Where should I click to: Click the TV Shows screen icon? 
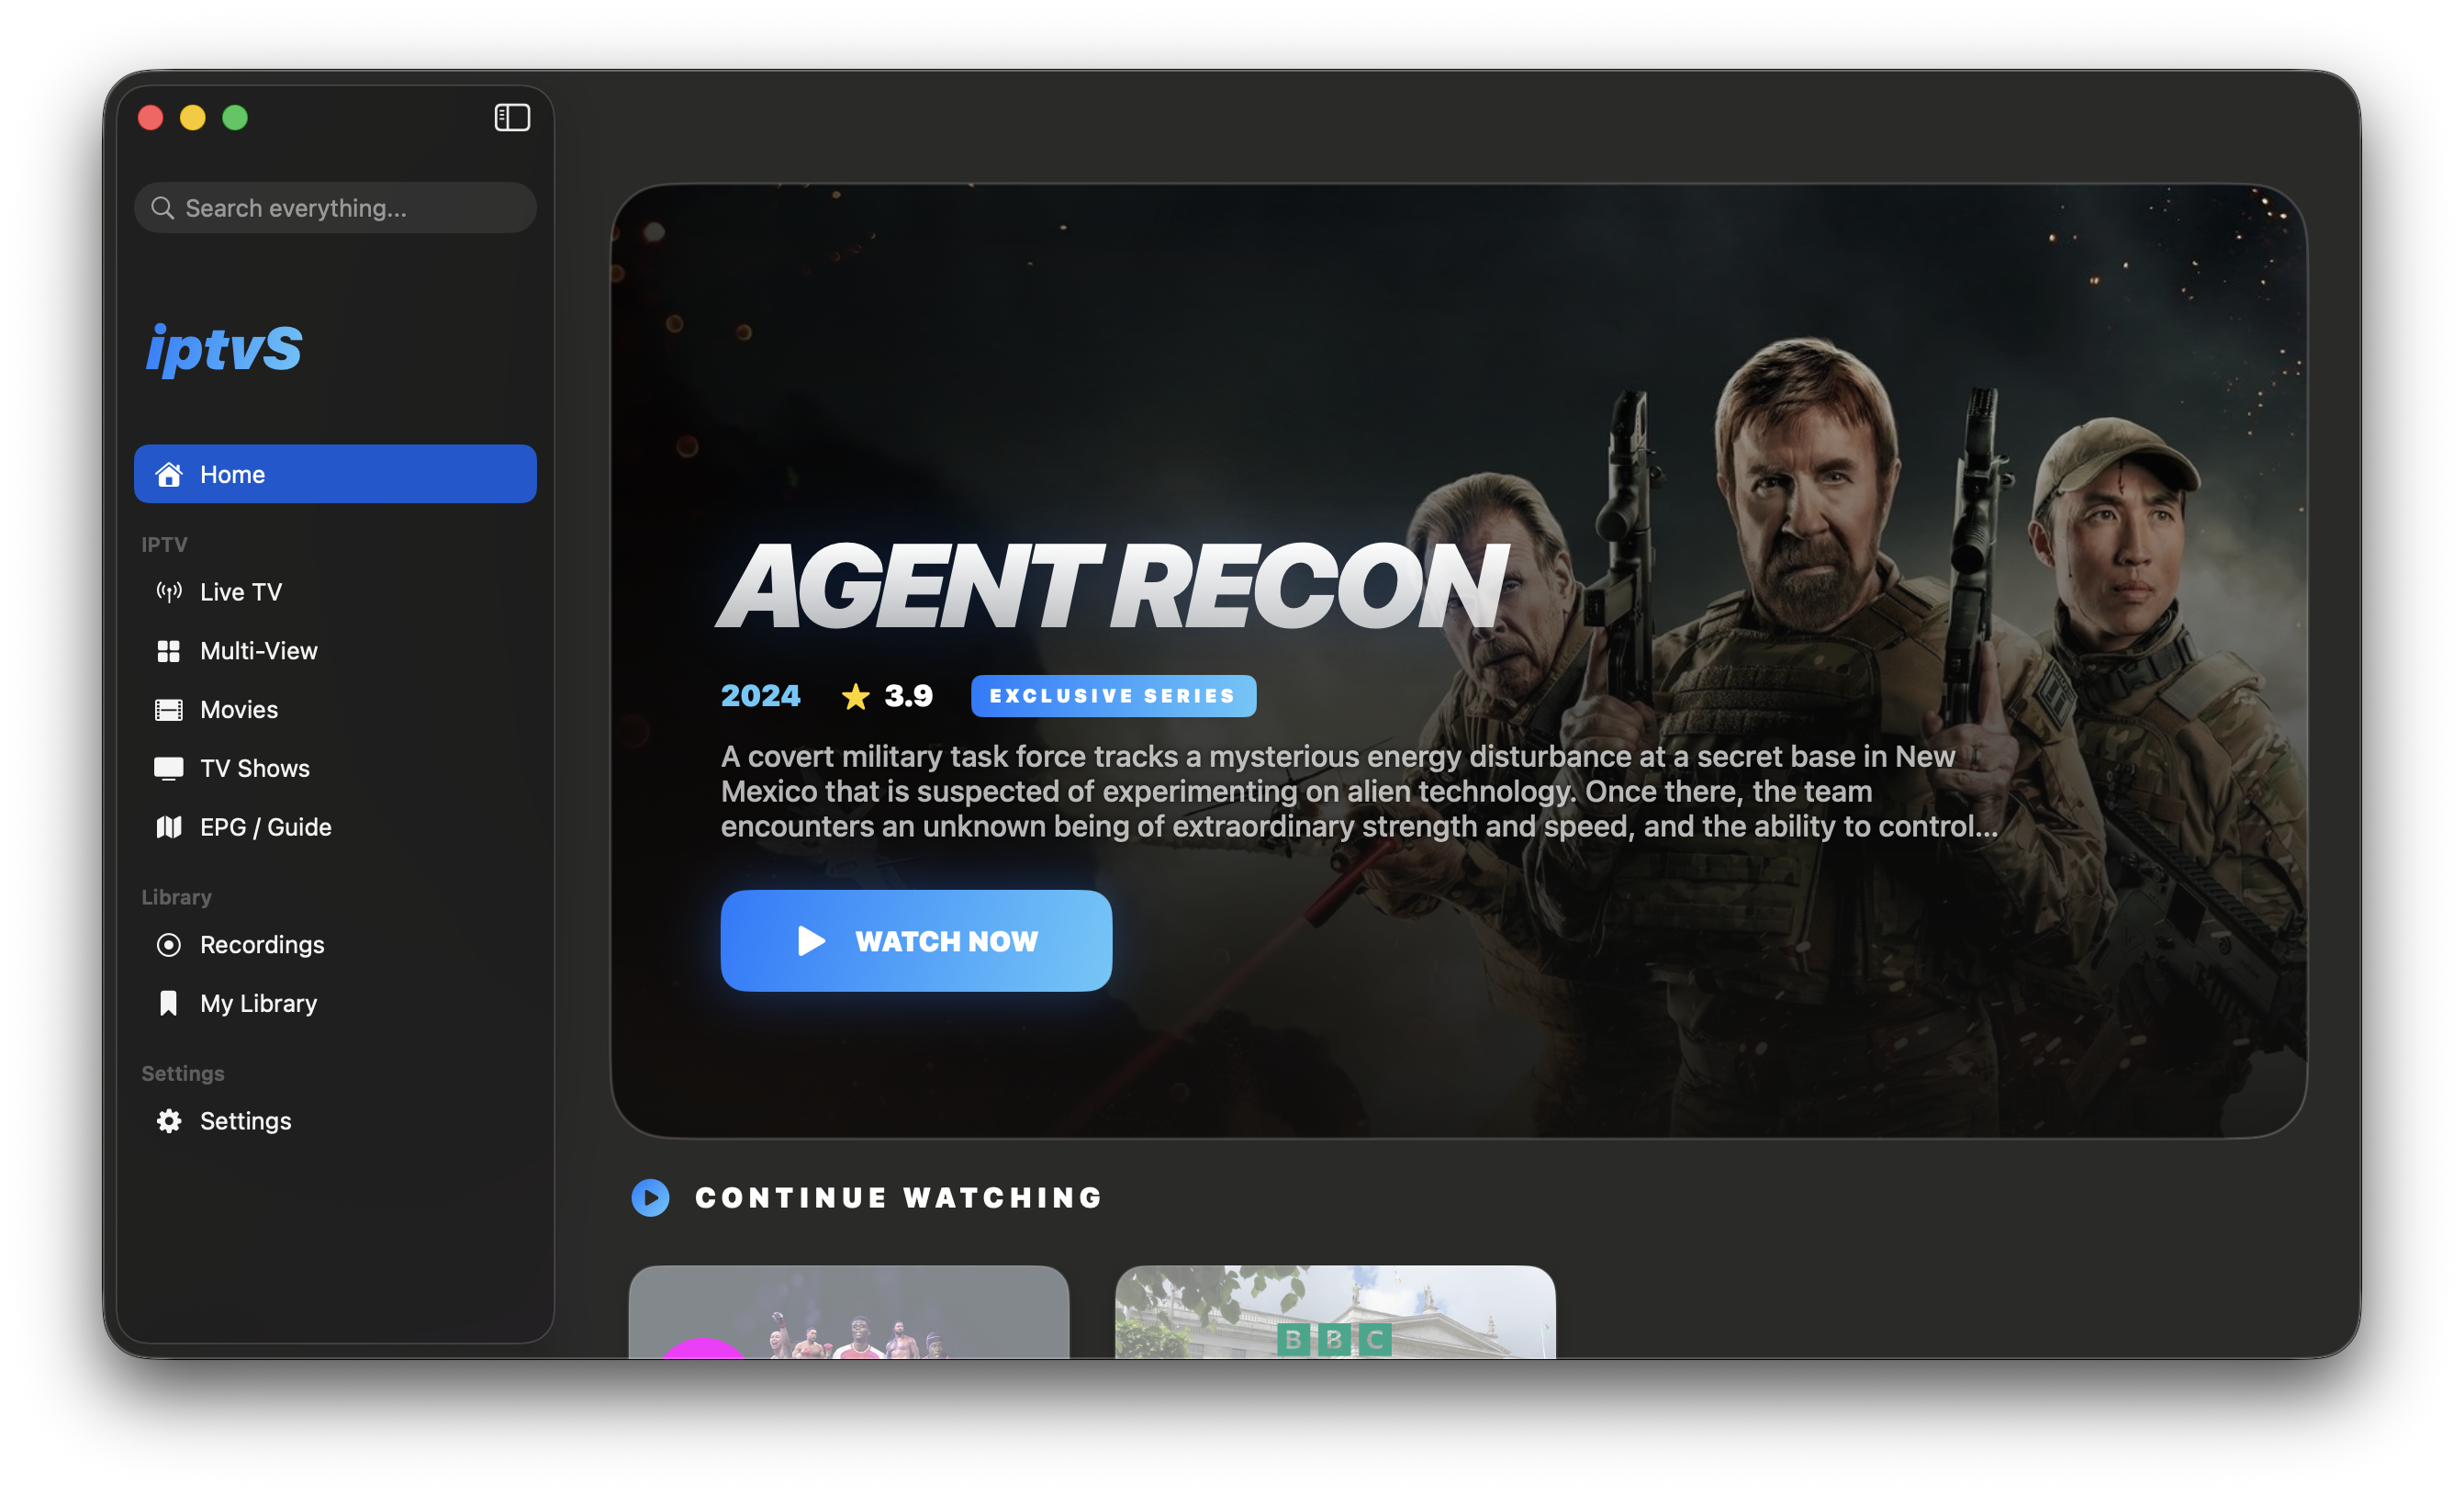click(x=169, y=768)
